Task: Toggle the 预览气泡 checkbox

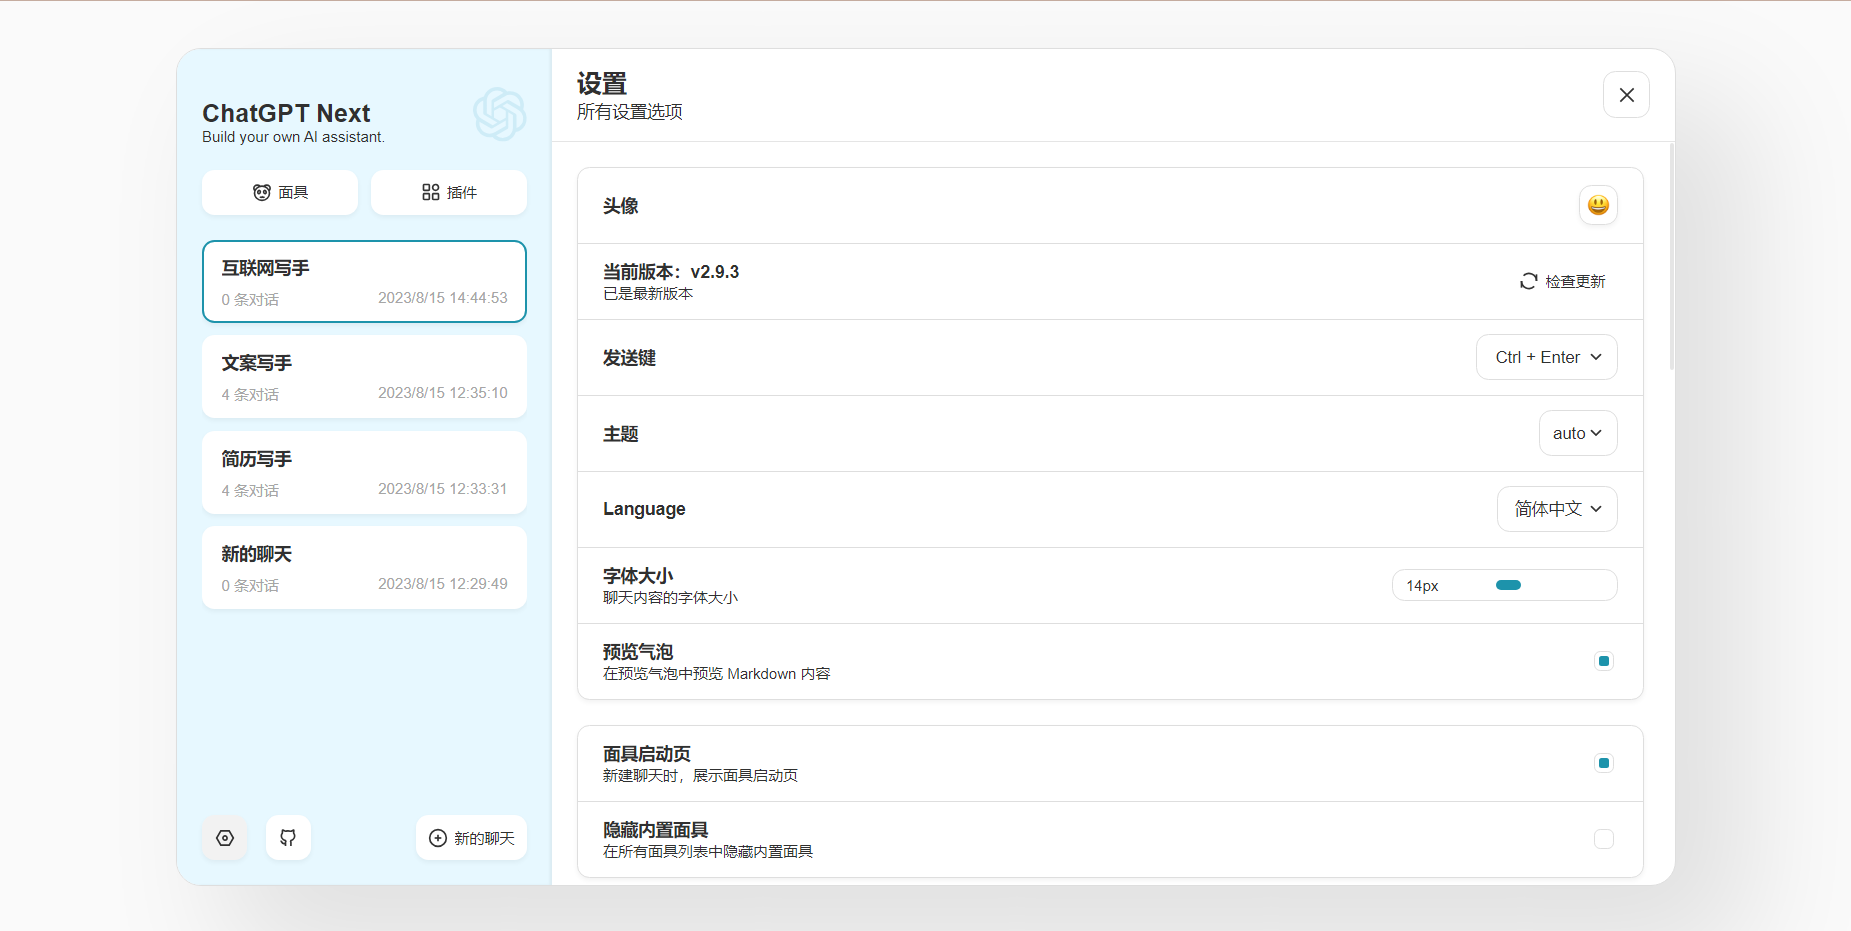Action: (x=1604, y=661)
